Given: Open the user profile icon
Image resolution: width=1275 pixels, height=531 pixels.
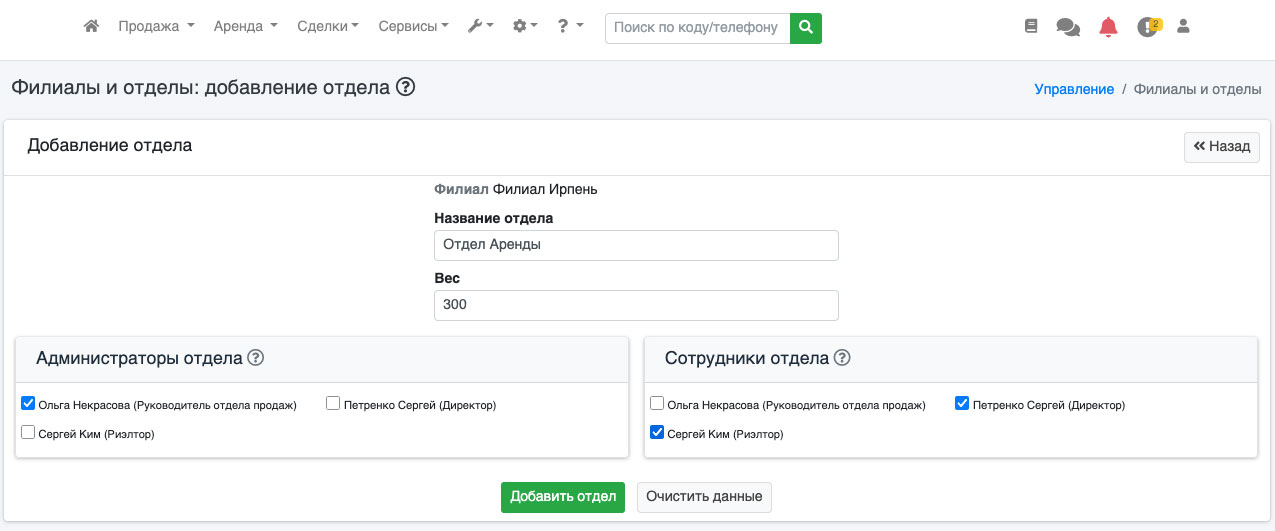Looking at the screenshot, I should (x=1183, y=27).
